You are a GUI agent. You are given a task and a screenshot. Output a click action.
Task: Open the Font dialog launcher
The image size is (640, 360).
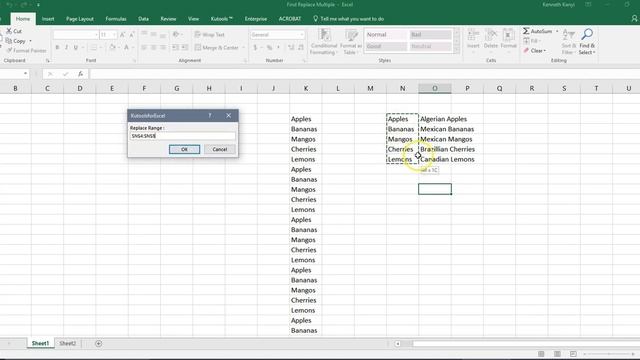click(134, 61)
